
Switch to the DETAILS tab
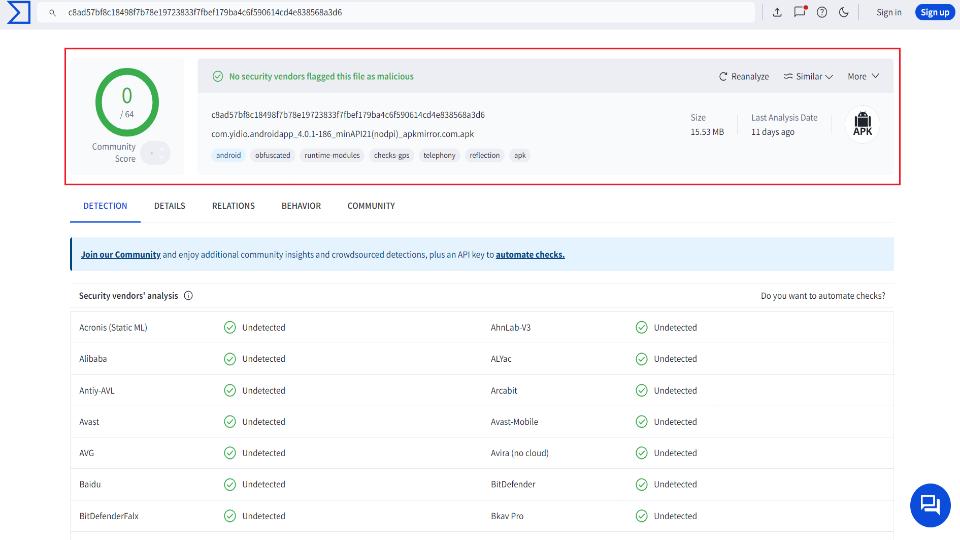170,206
